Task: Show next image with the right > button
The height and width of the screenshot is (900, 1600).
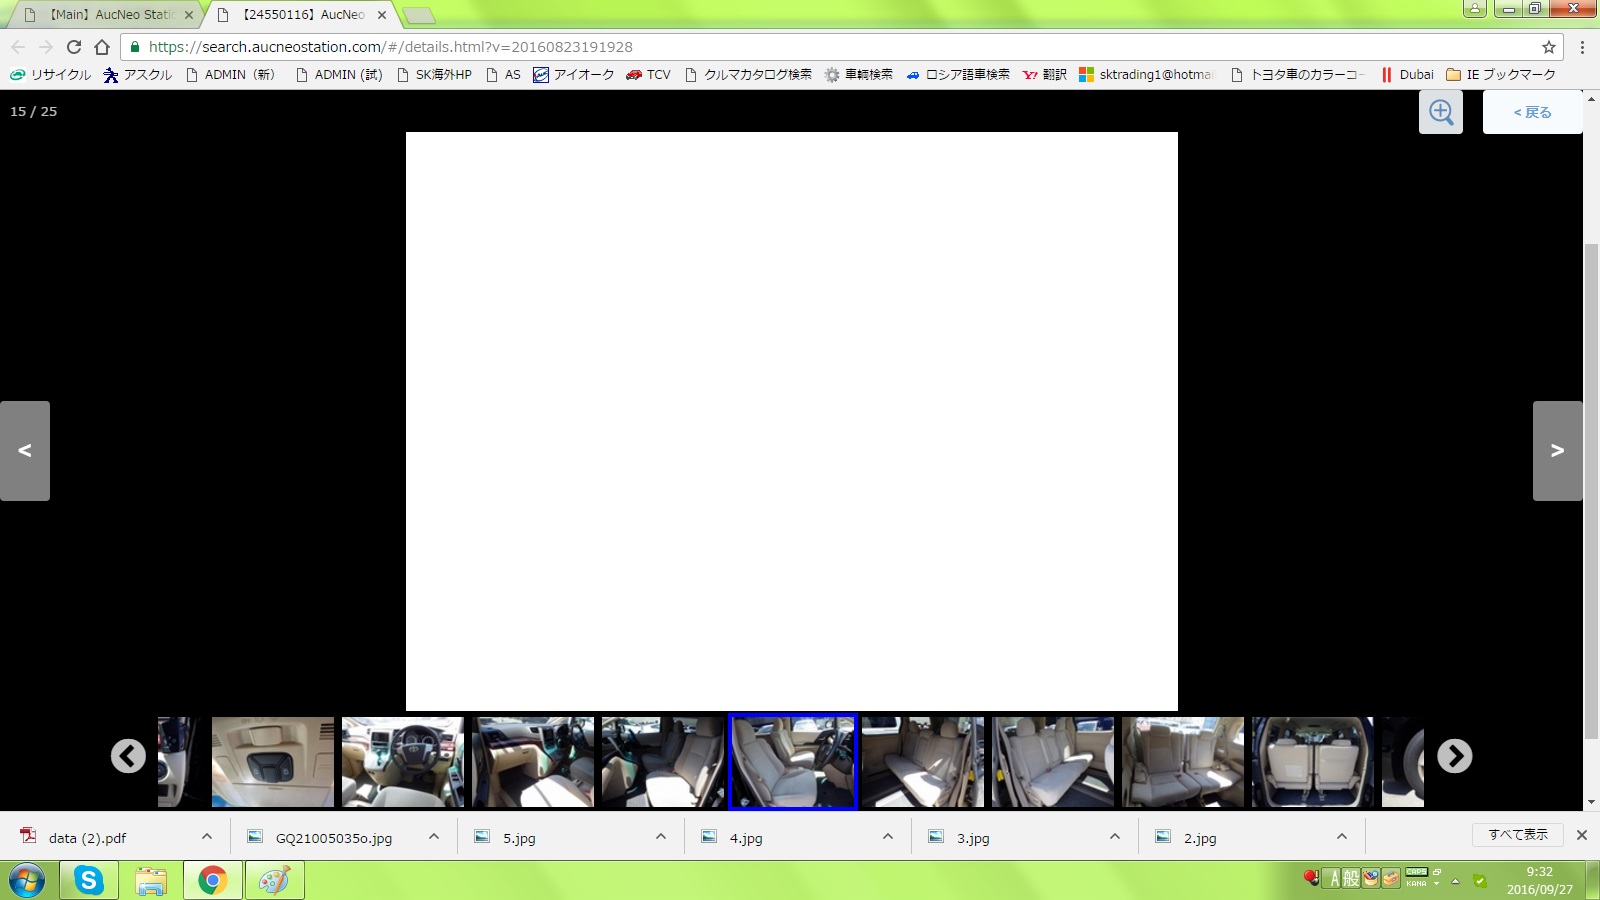Action: [x=1557, y=451]
